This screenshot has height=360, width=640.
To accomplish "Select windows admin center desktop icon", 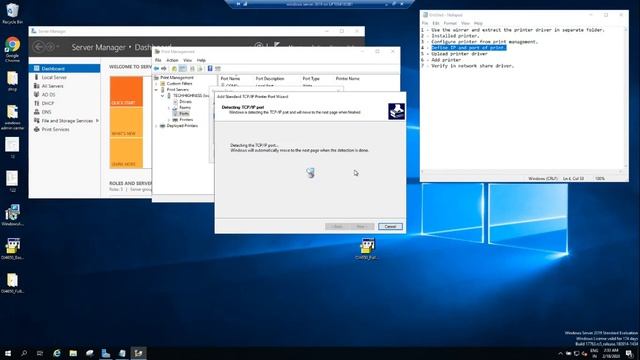I will tap(12, 118).
